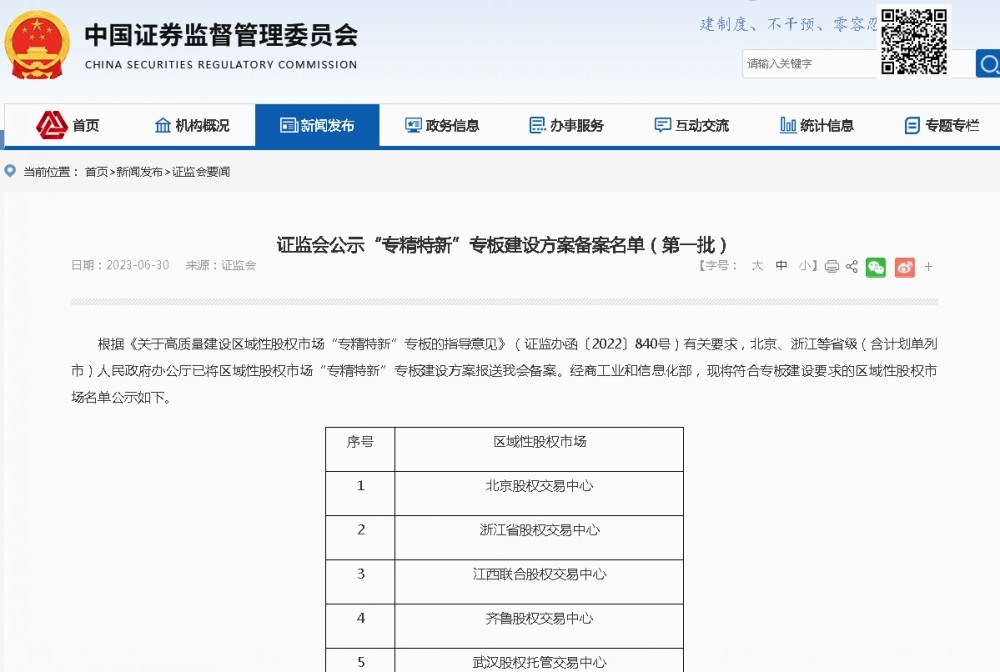Click the print page icon
Screen dimensions: 1000x672
(832, 267)
